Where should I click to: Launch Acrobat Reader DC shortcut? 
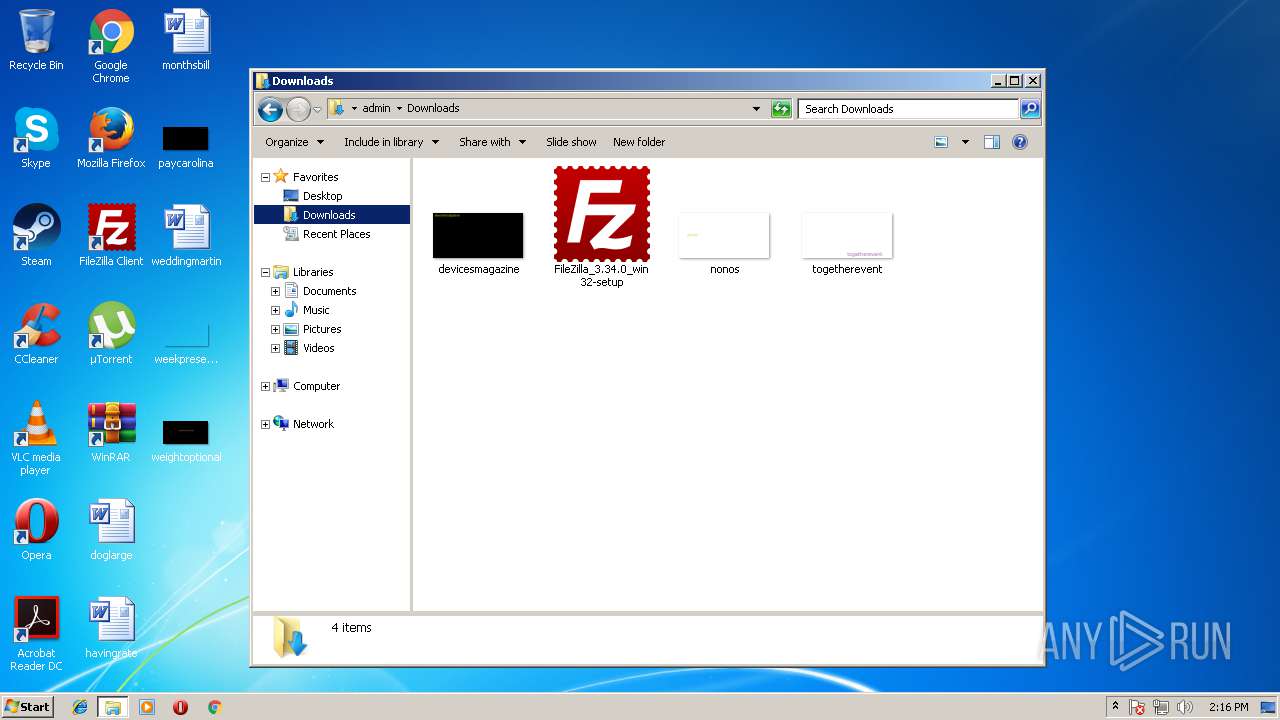pos(36,634)
